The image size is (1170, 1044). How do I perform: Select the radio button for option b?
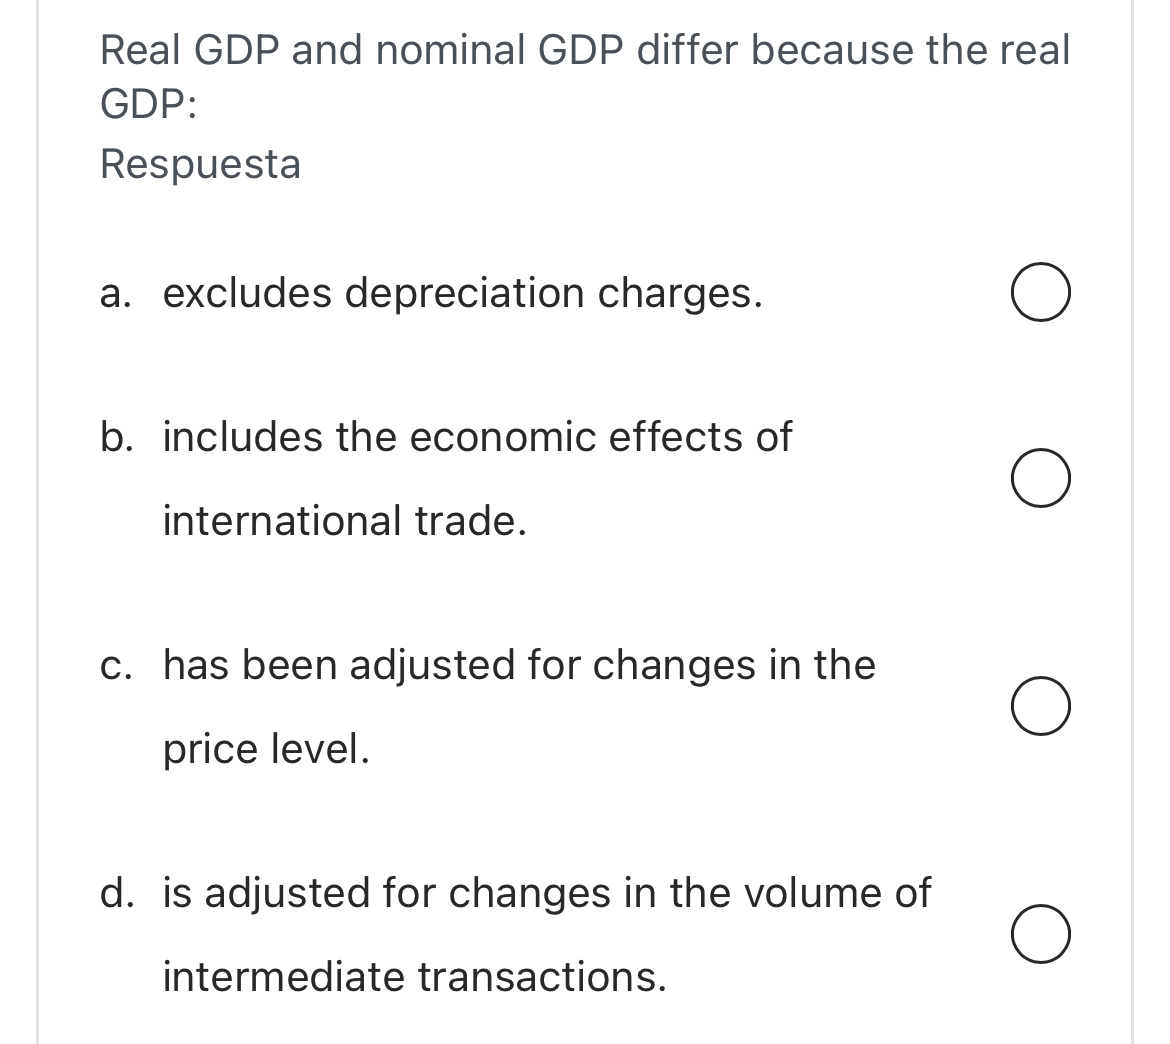pyautogui.click(x=1041, y=479)
